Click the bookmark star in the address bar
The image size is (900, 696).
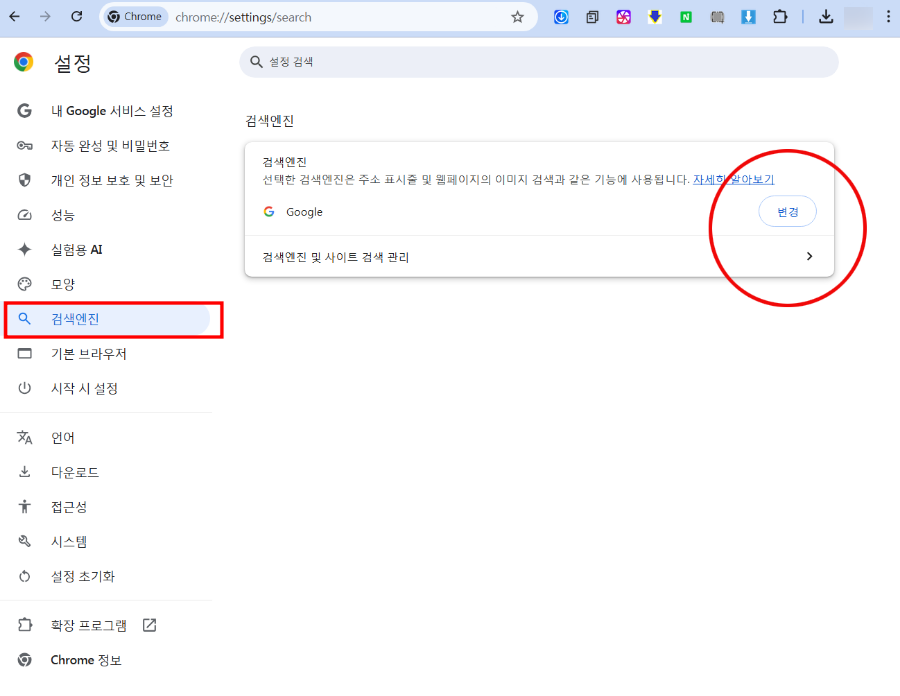pyautogui.click(x=518, y=16)
